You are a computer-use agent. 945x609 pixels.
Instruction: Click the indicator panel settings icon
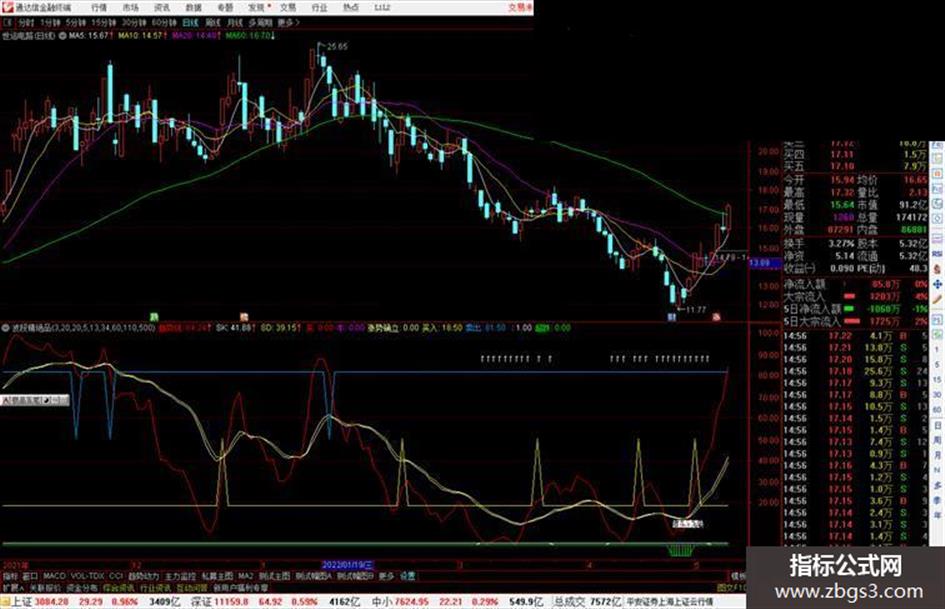click(6, 329)
